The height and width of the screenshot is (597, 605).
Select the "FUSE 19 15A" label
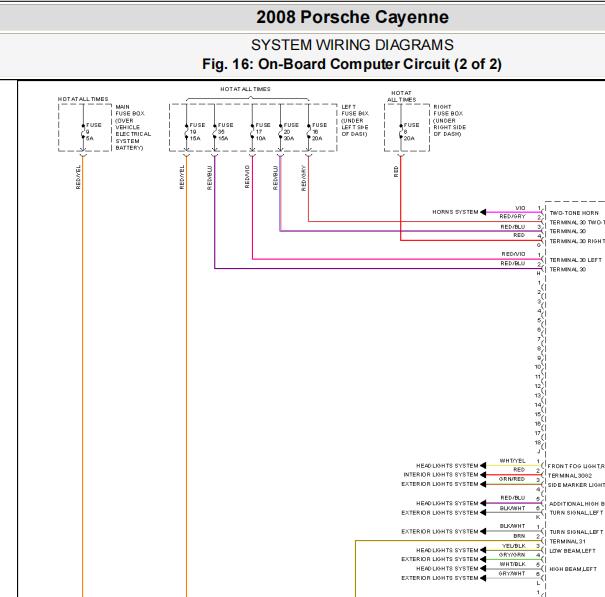point(197,131)
